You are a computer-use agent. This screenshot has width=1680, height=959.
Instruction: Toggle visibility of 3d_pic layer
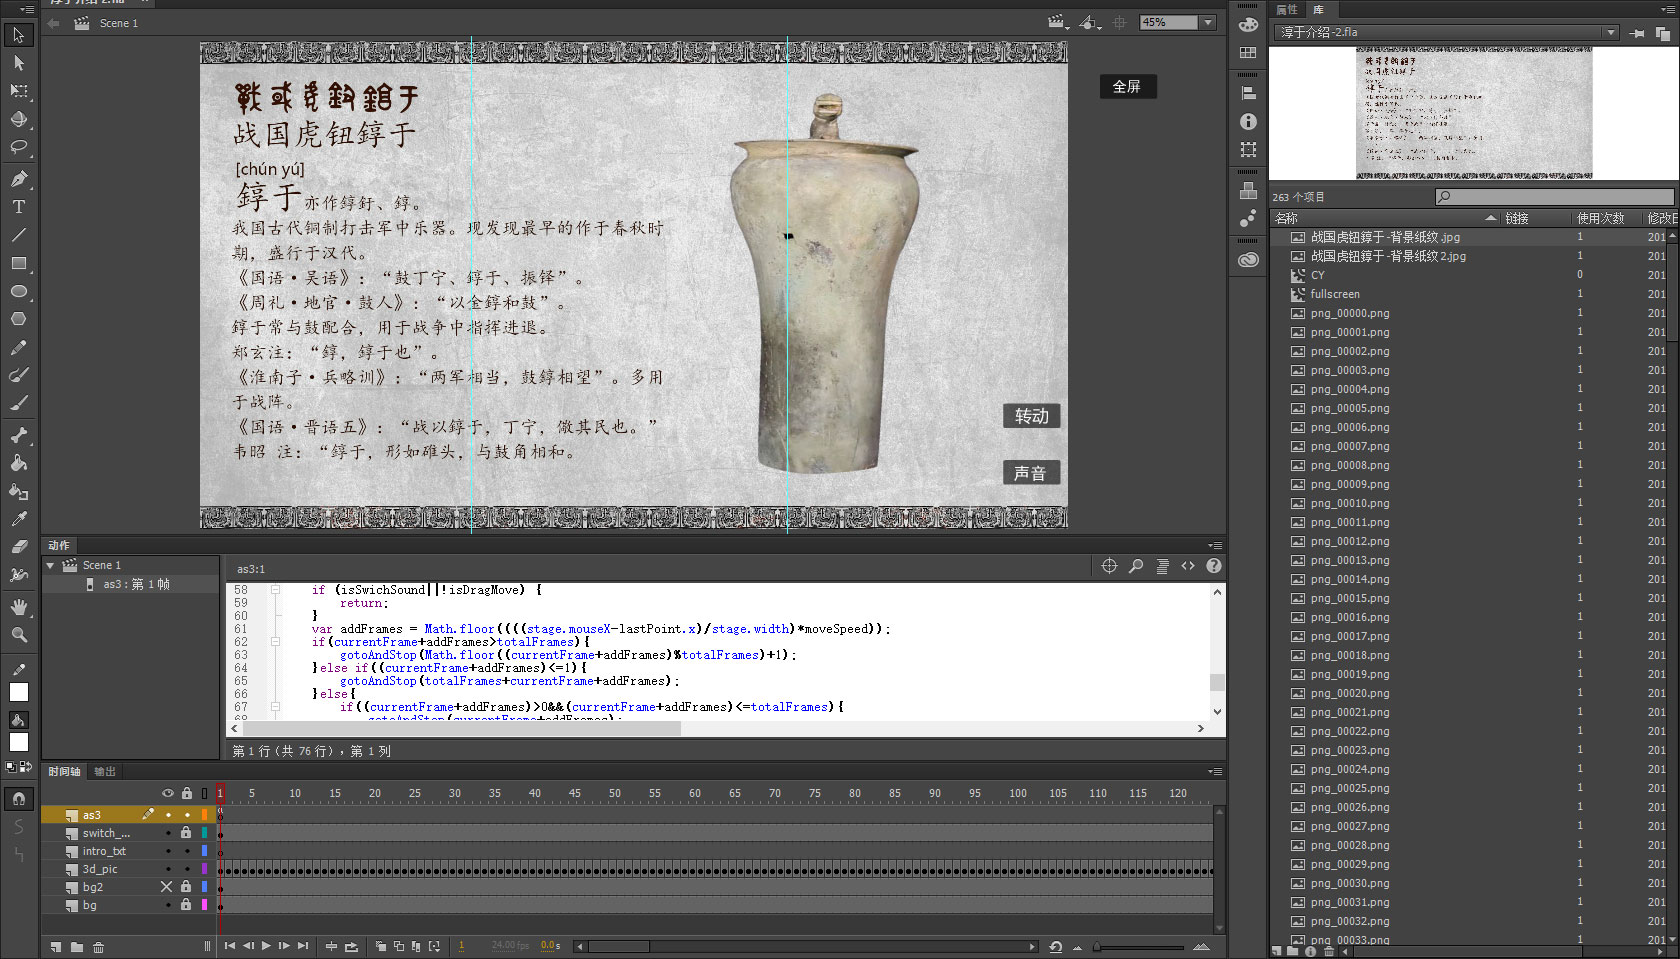pos(167,869)
